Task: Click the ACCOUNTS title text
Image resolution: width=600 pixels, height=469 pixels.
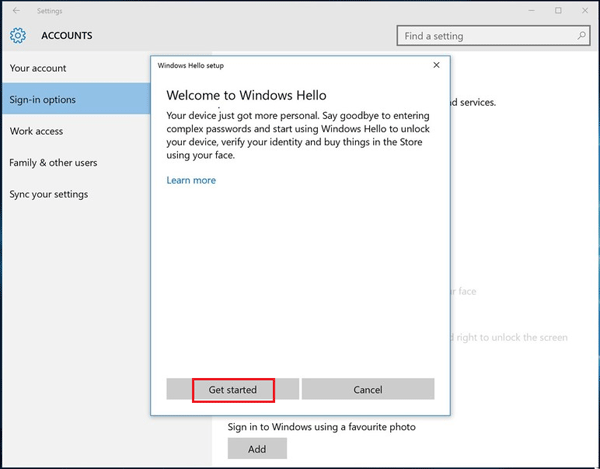Action: 67,36
